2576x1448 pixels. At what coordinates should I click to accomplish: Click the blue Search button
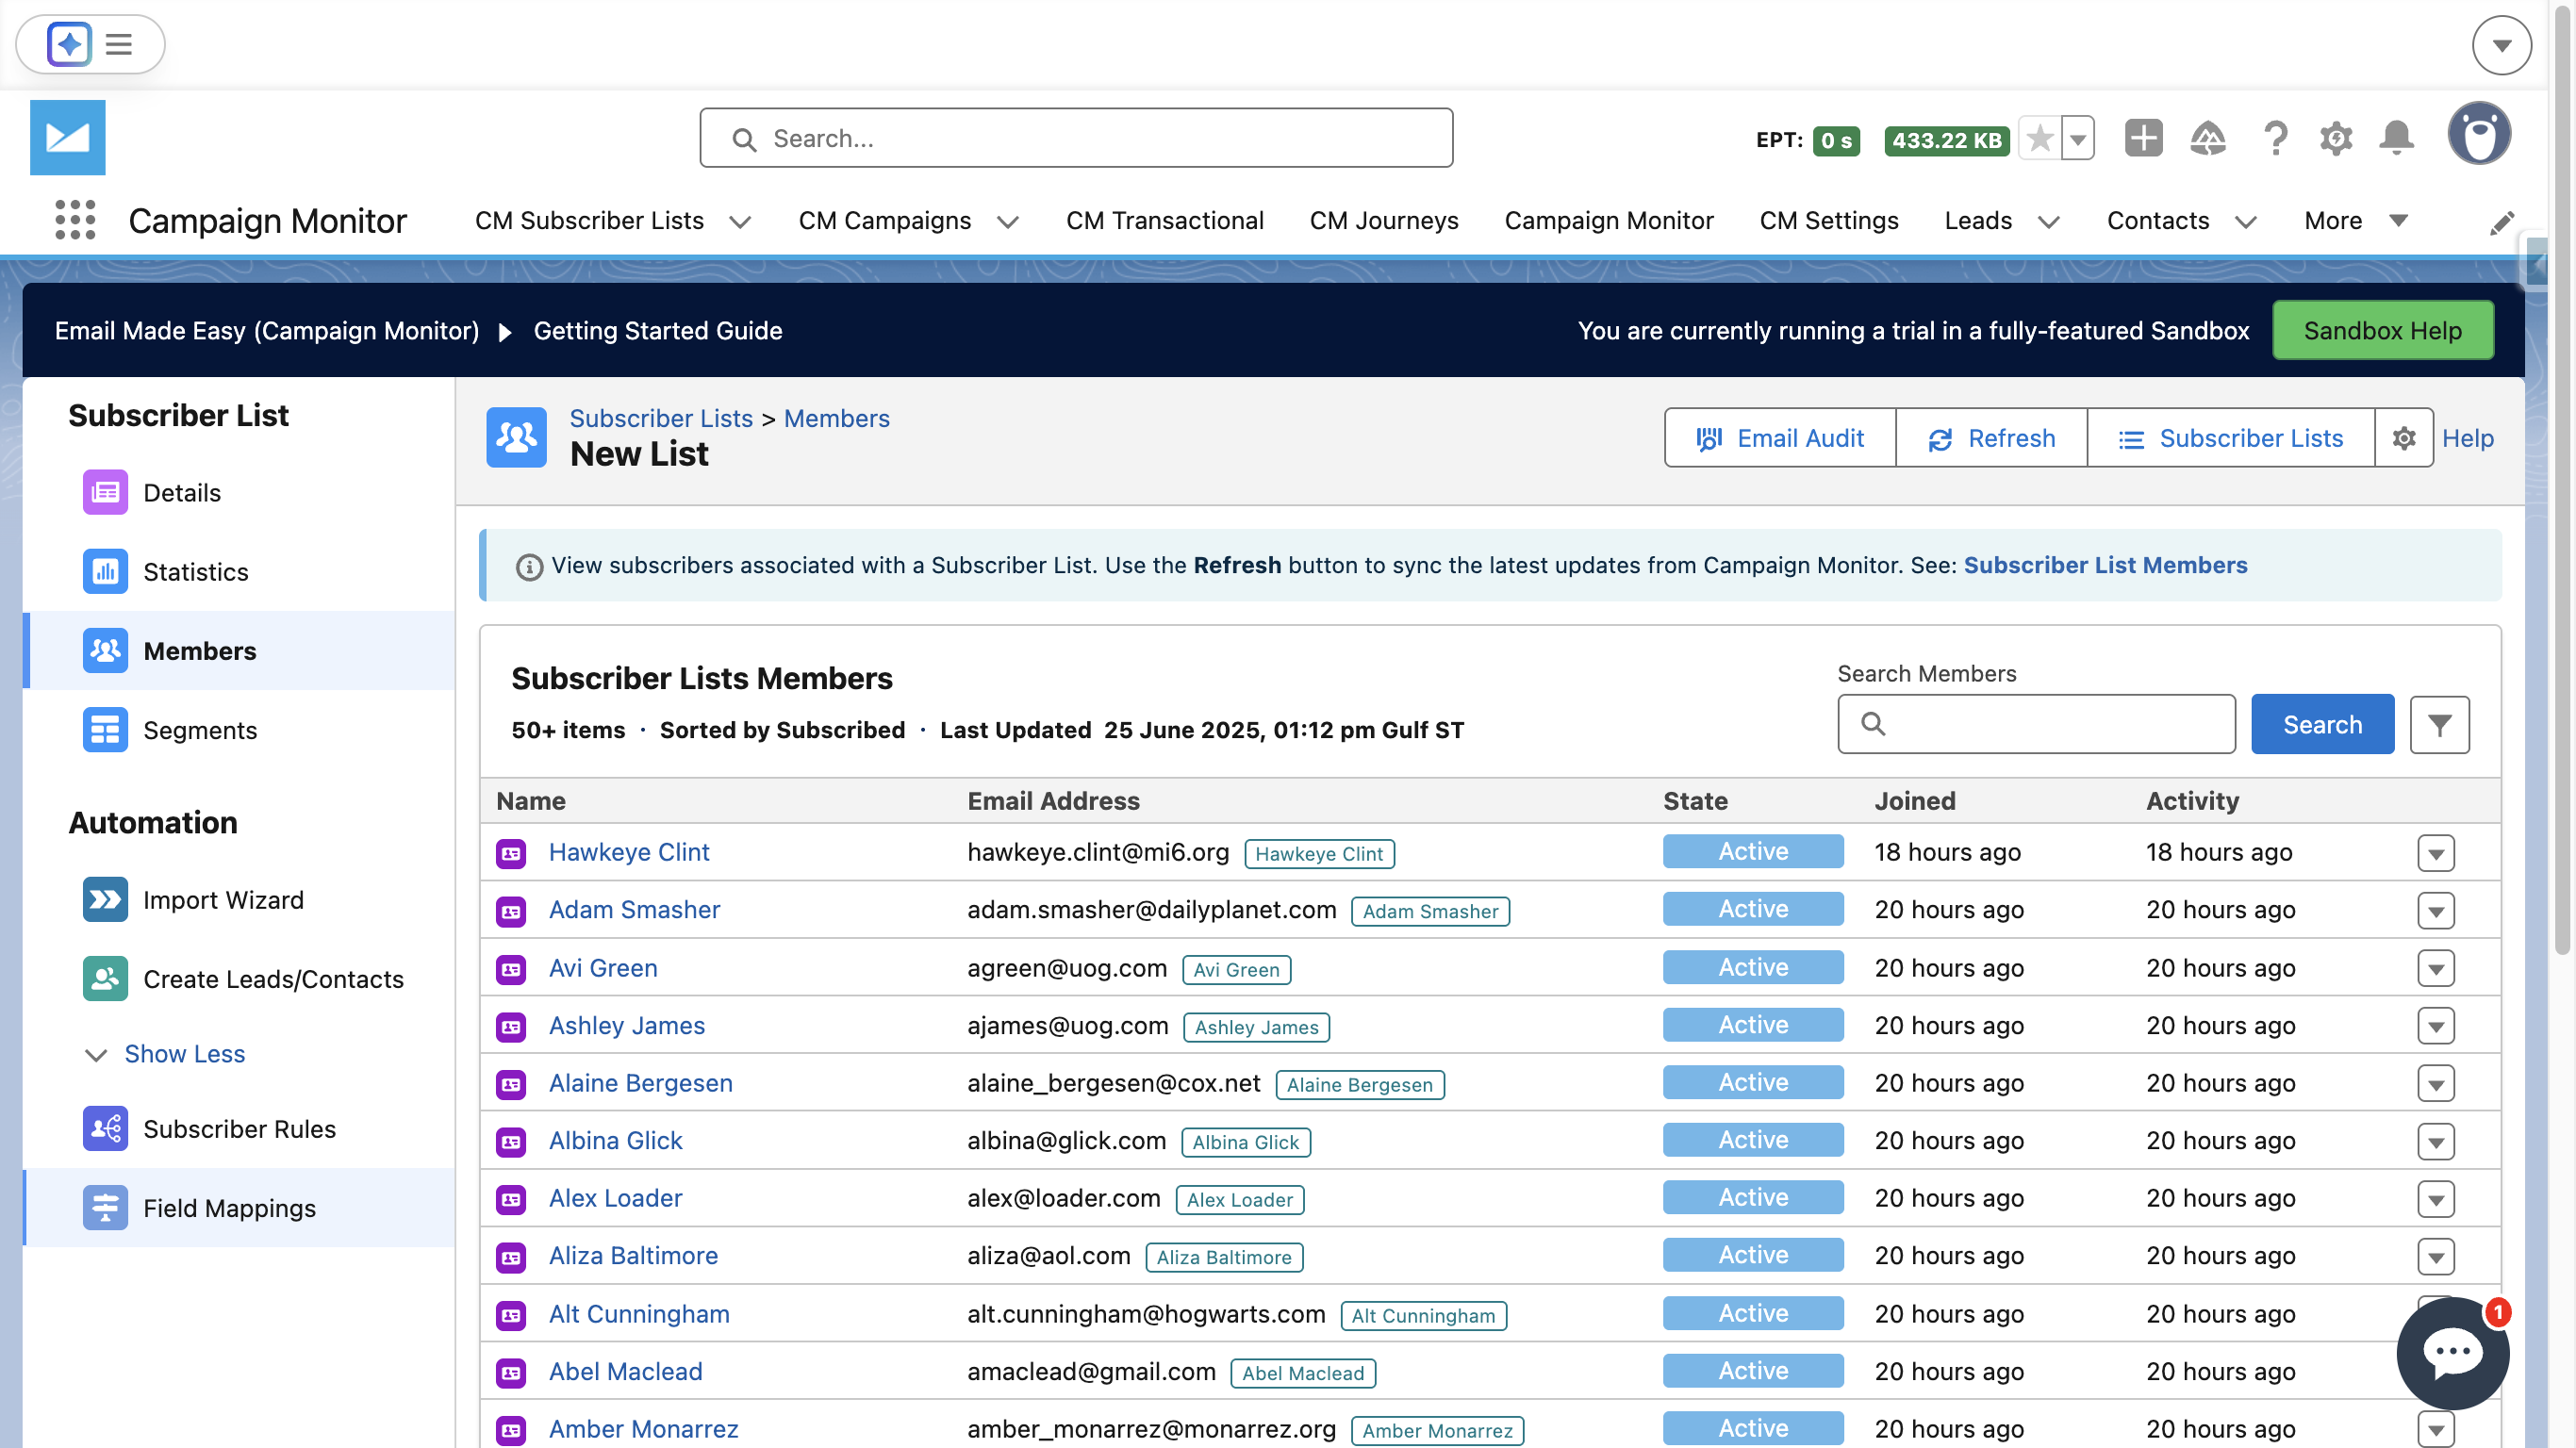(x=2322, y=725)
